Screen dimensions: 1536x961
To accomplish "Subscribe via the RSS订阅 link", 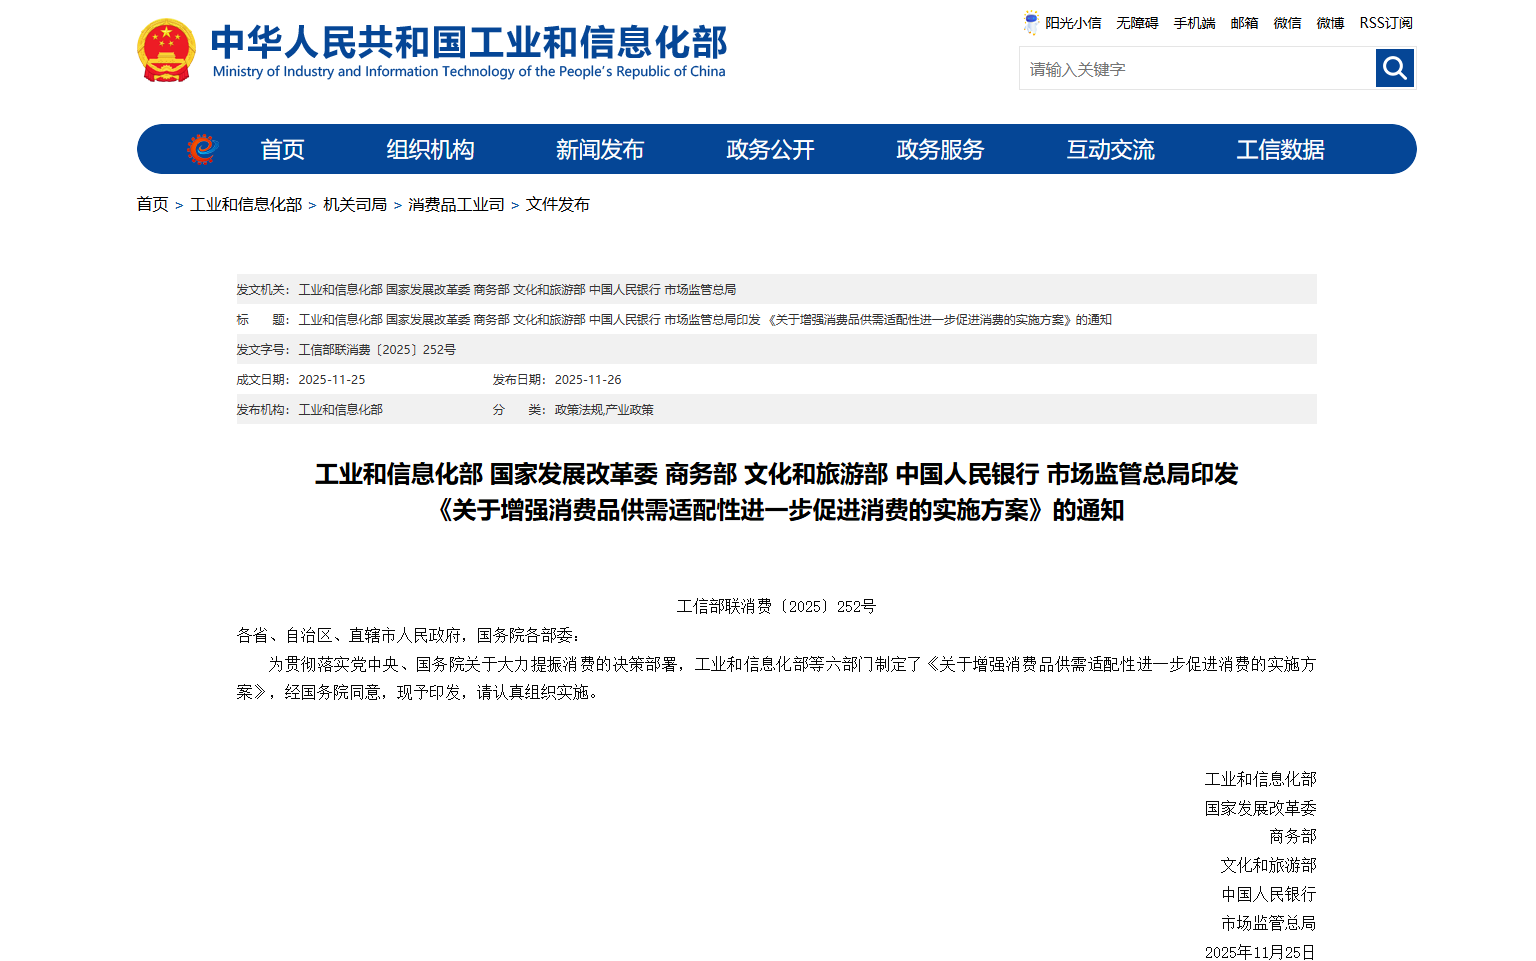I will click(x=1385, y=23).
